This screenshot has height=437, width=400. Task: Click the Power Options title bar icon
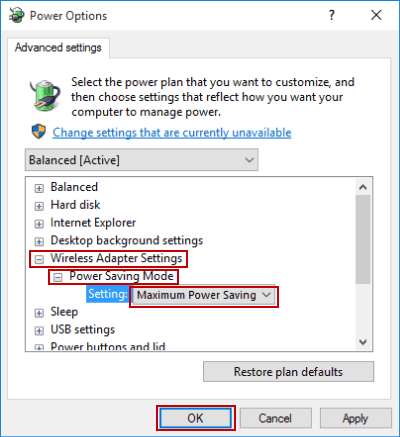click(16, 15)
